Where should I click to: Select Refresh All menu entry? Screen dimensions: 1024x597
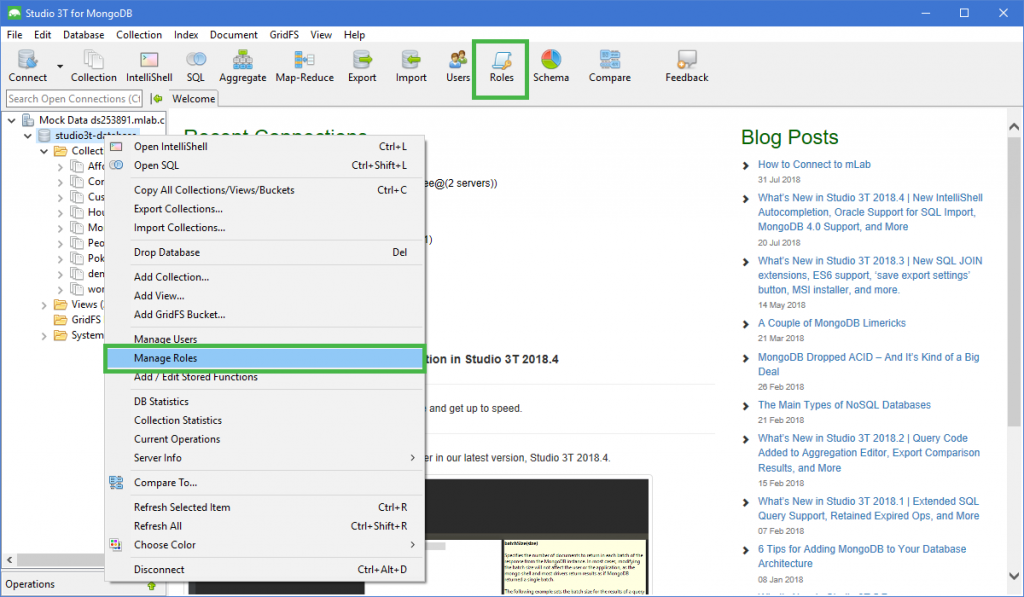(x=265, y=526)
